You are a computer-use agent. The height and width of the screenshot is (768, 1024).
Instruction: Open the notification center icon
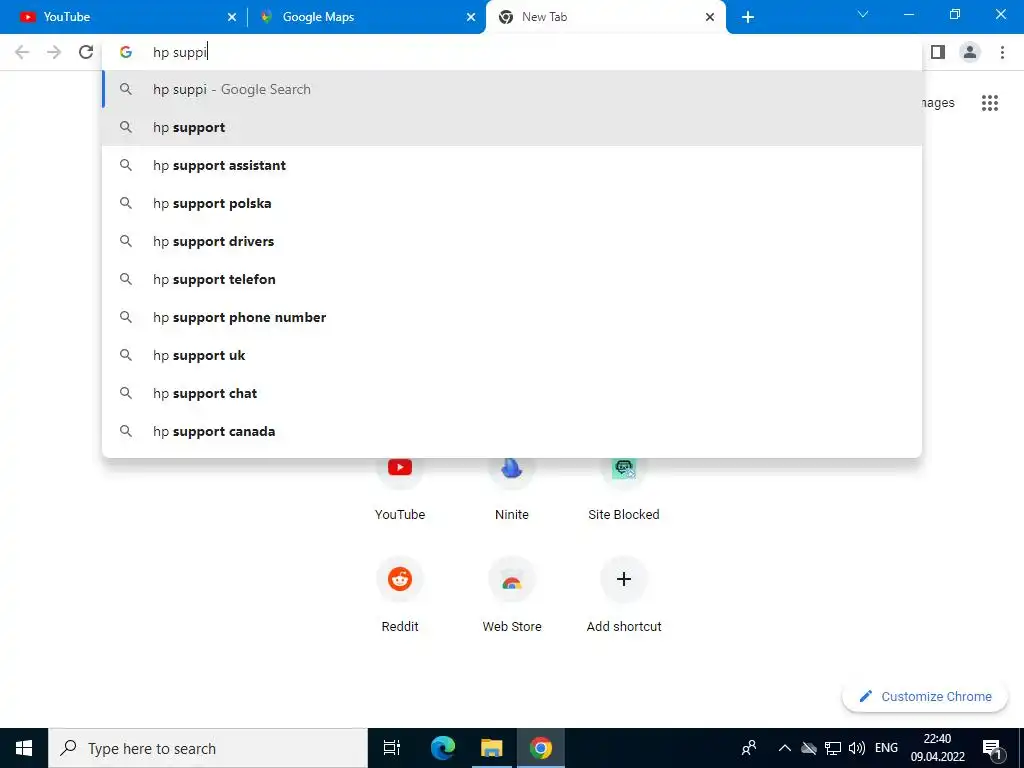992,748
